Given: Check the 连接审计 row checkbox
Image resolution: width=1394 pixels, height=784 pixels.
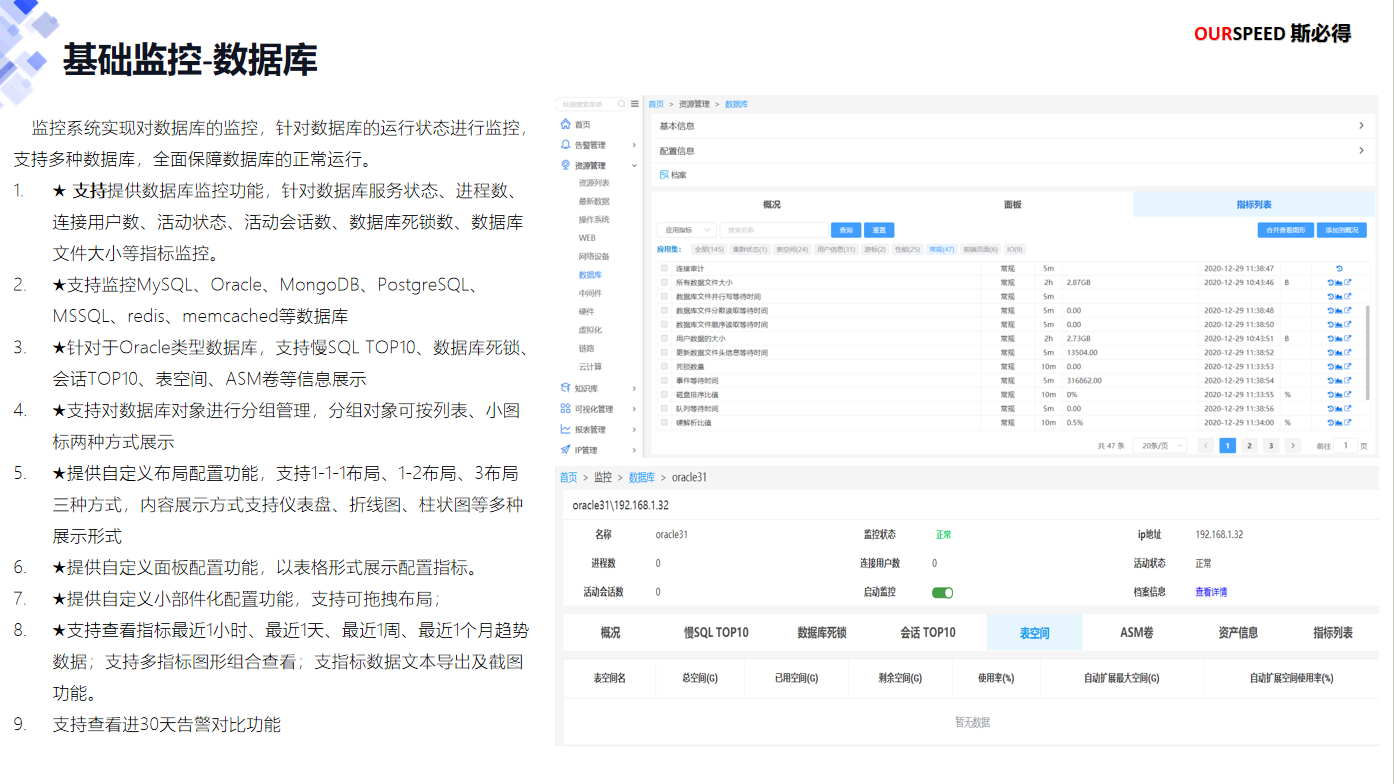Looking at the screenshot, I should pyautogui.click(x=665, y=269).
